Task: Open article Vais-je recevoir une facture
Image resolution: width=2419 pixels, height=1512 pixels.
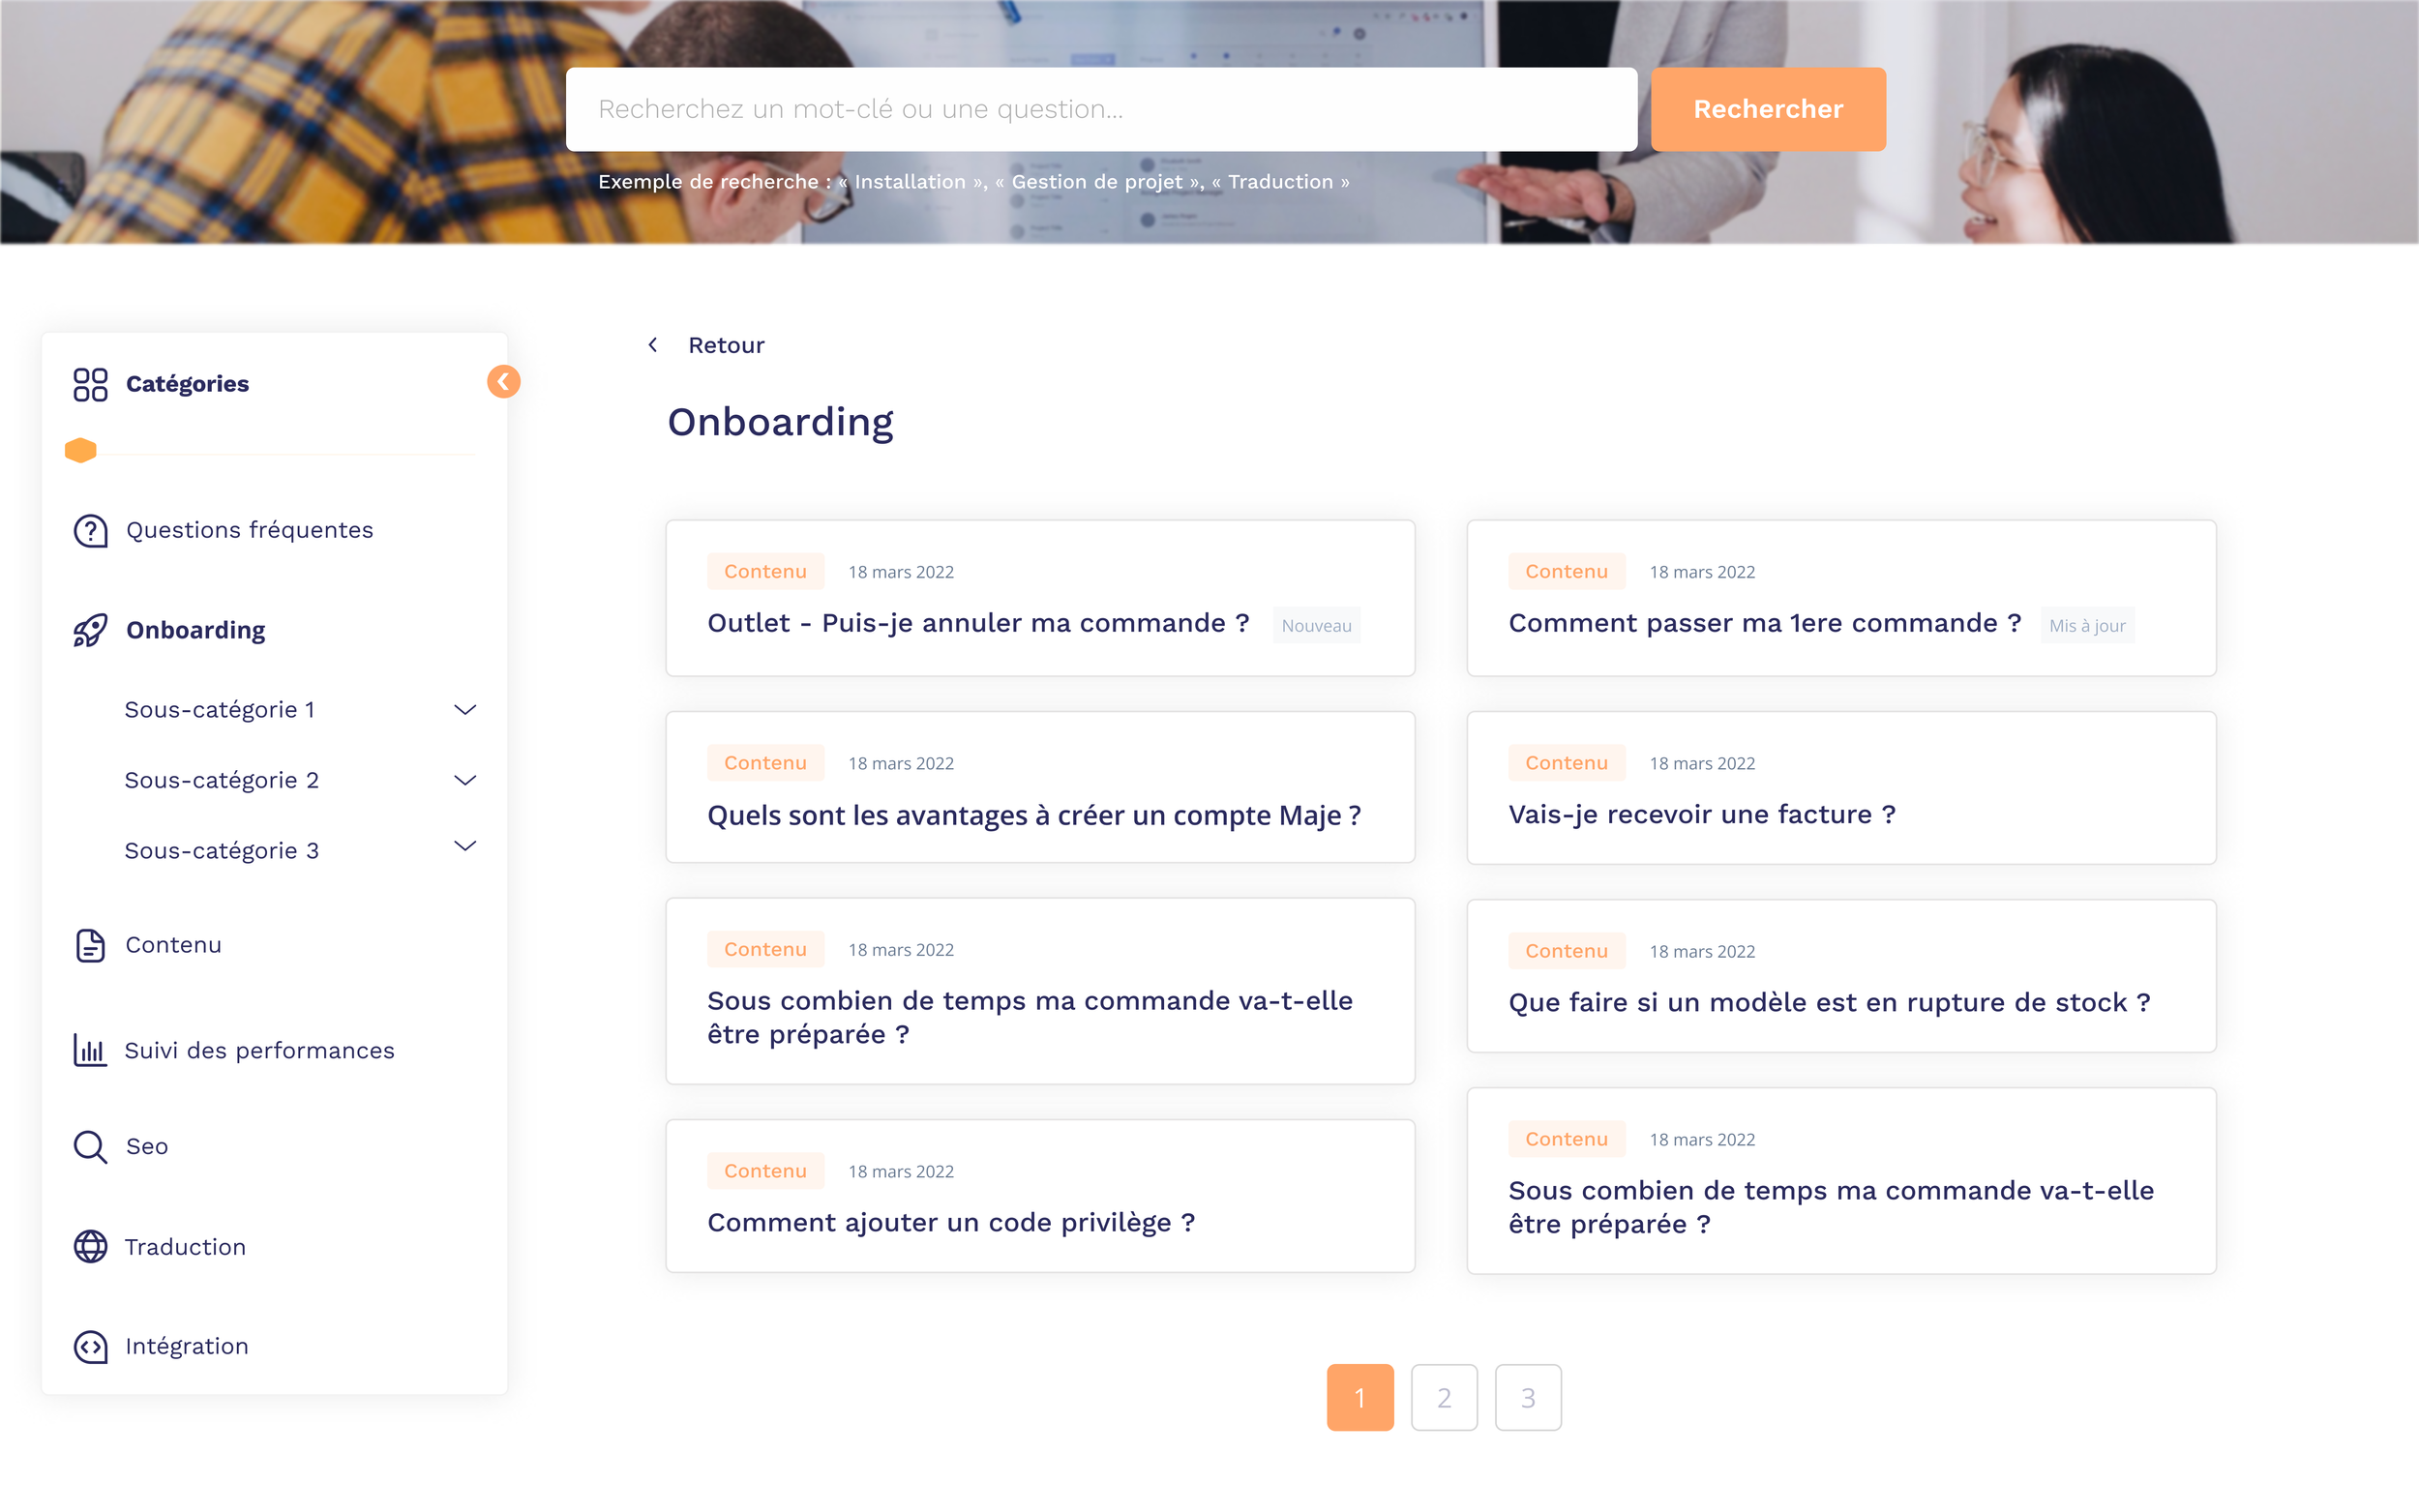Action: click(x=1701, y=814)
